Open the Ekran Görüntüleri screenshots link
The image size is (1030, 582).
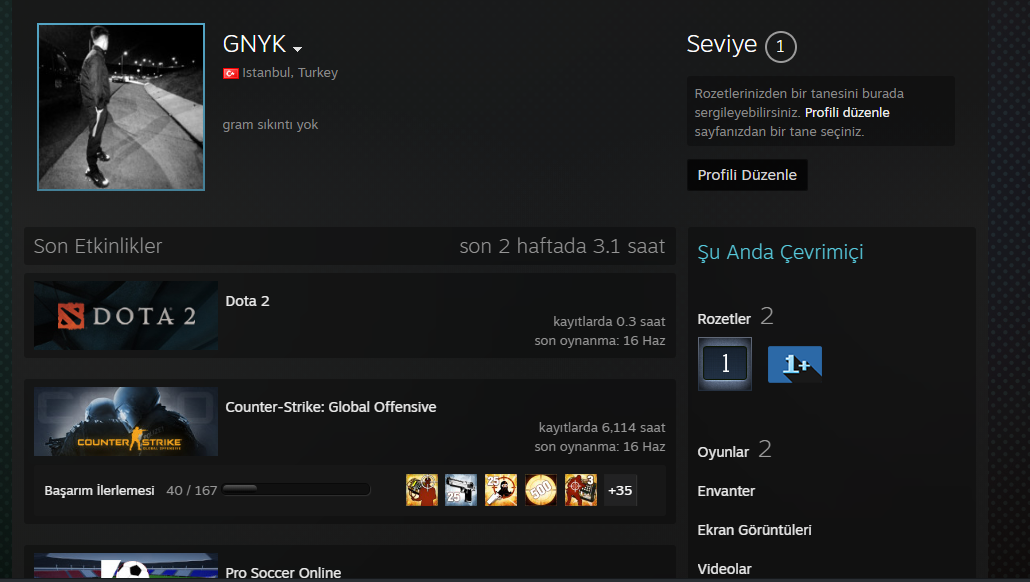point(754,530)
